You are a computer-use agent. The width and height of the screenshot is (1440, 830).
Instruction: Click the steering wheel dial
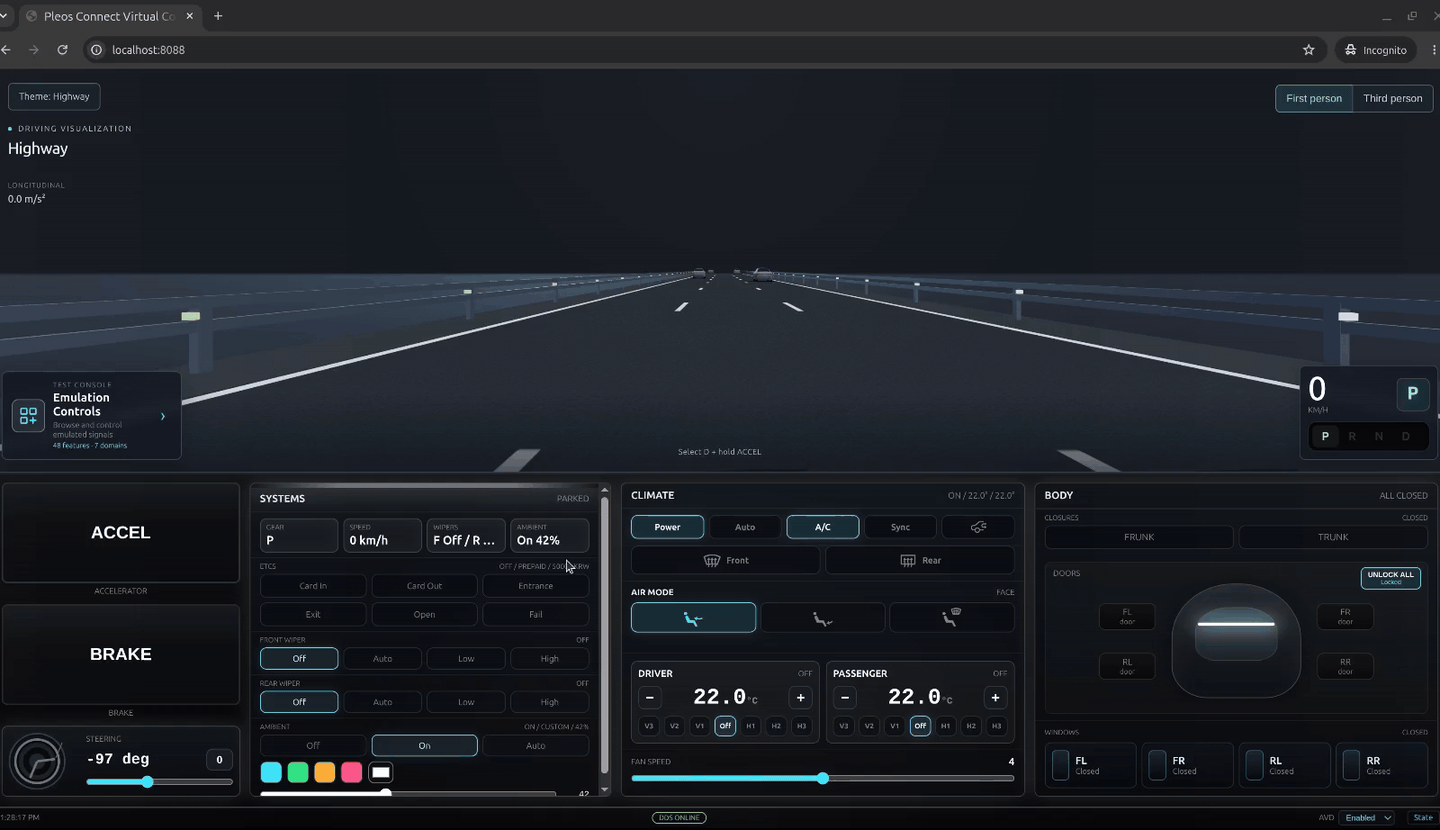37,762
